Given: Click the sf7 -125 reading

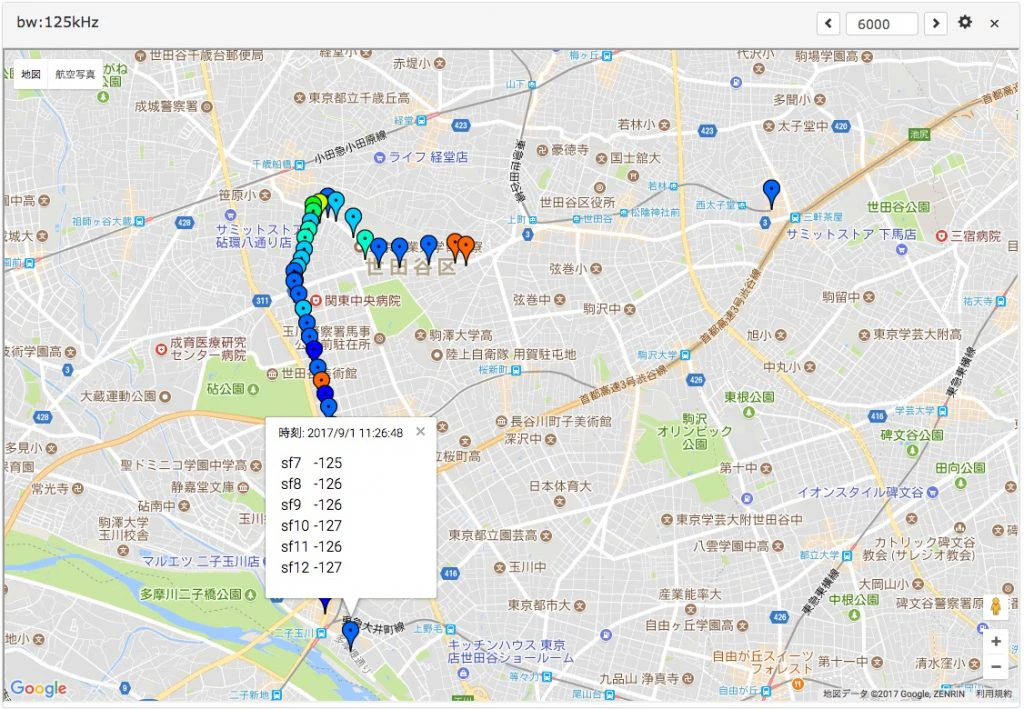Looking at the screenshot, I should click(312, 463).
